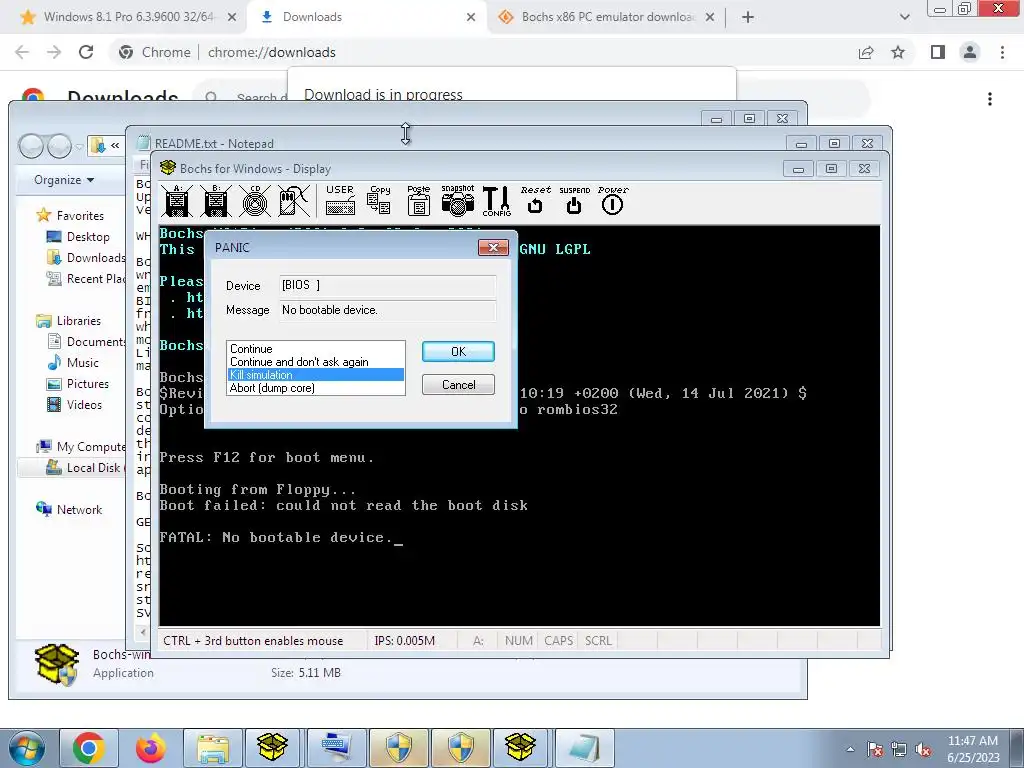This screenshot has height=768, width=1024.
Task: Click Favorites heading in Explorer sidebar
Action: point(70,215)
